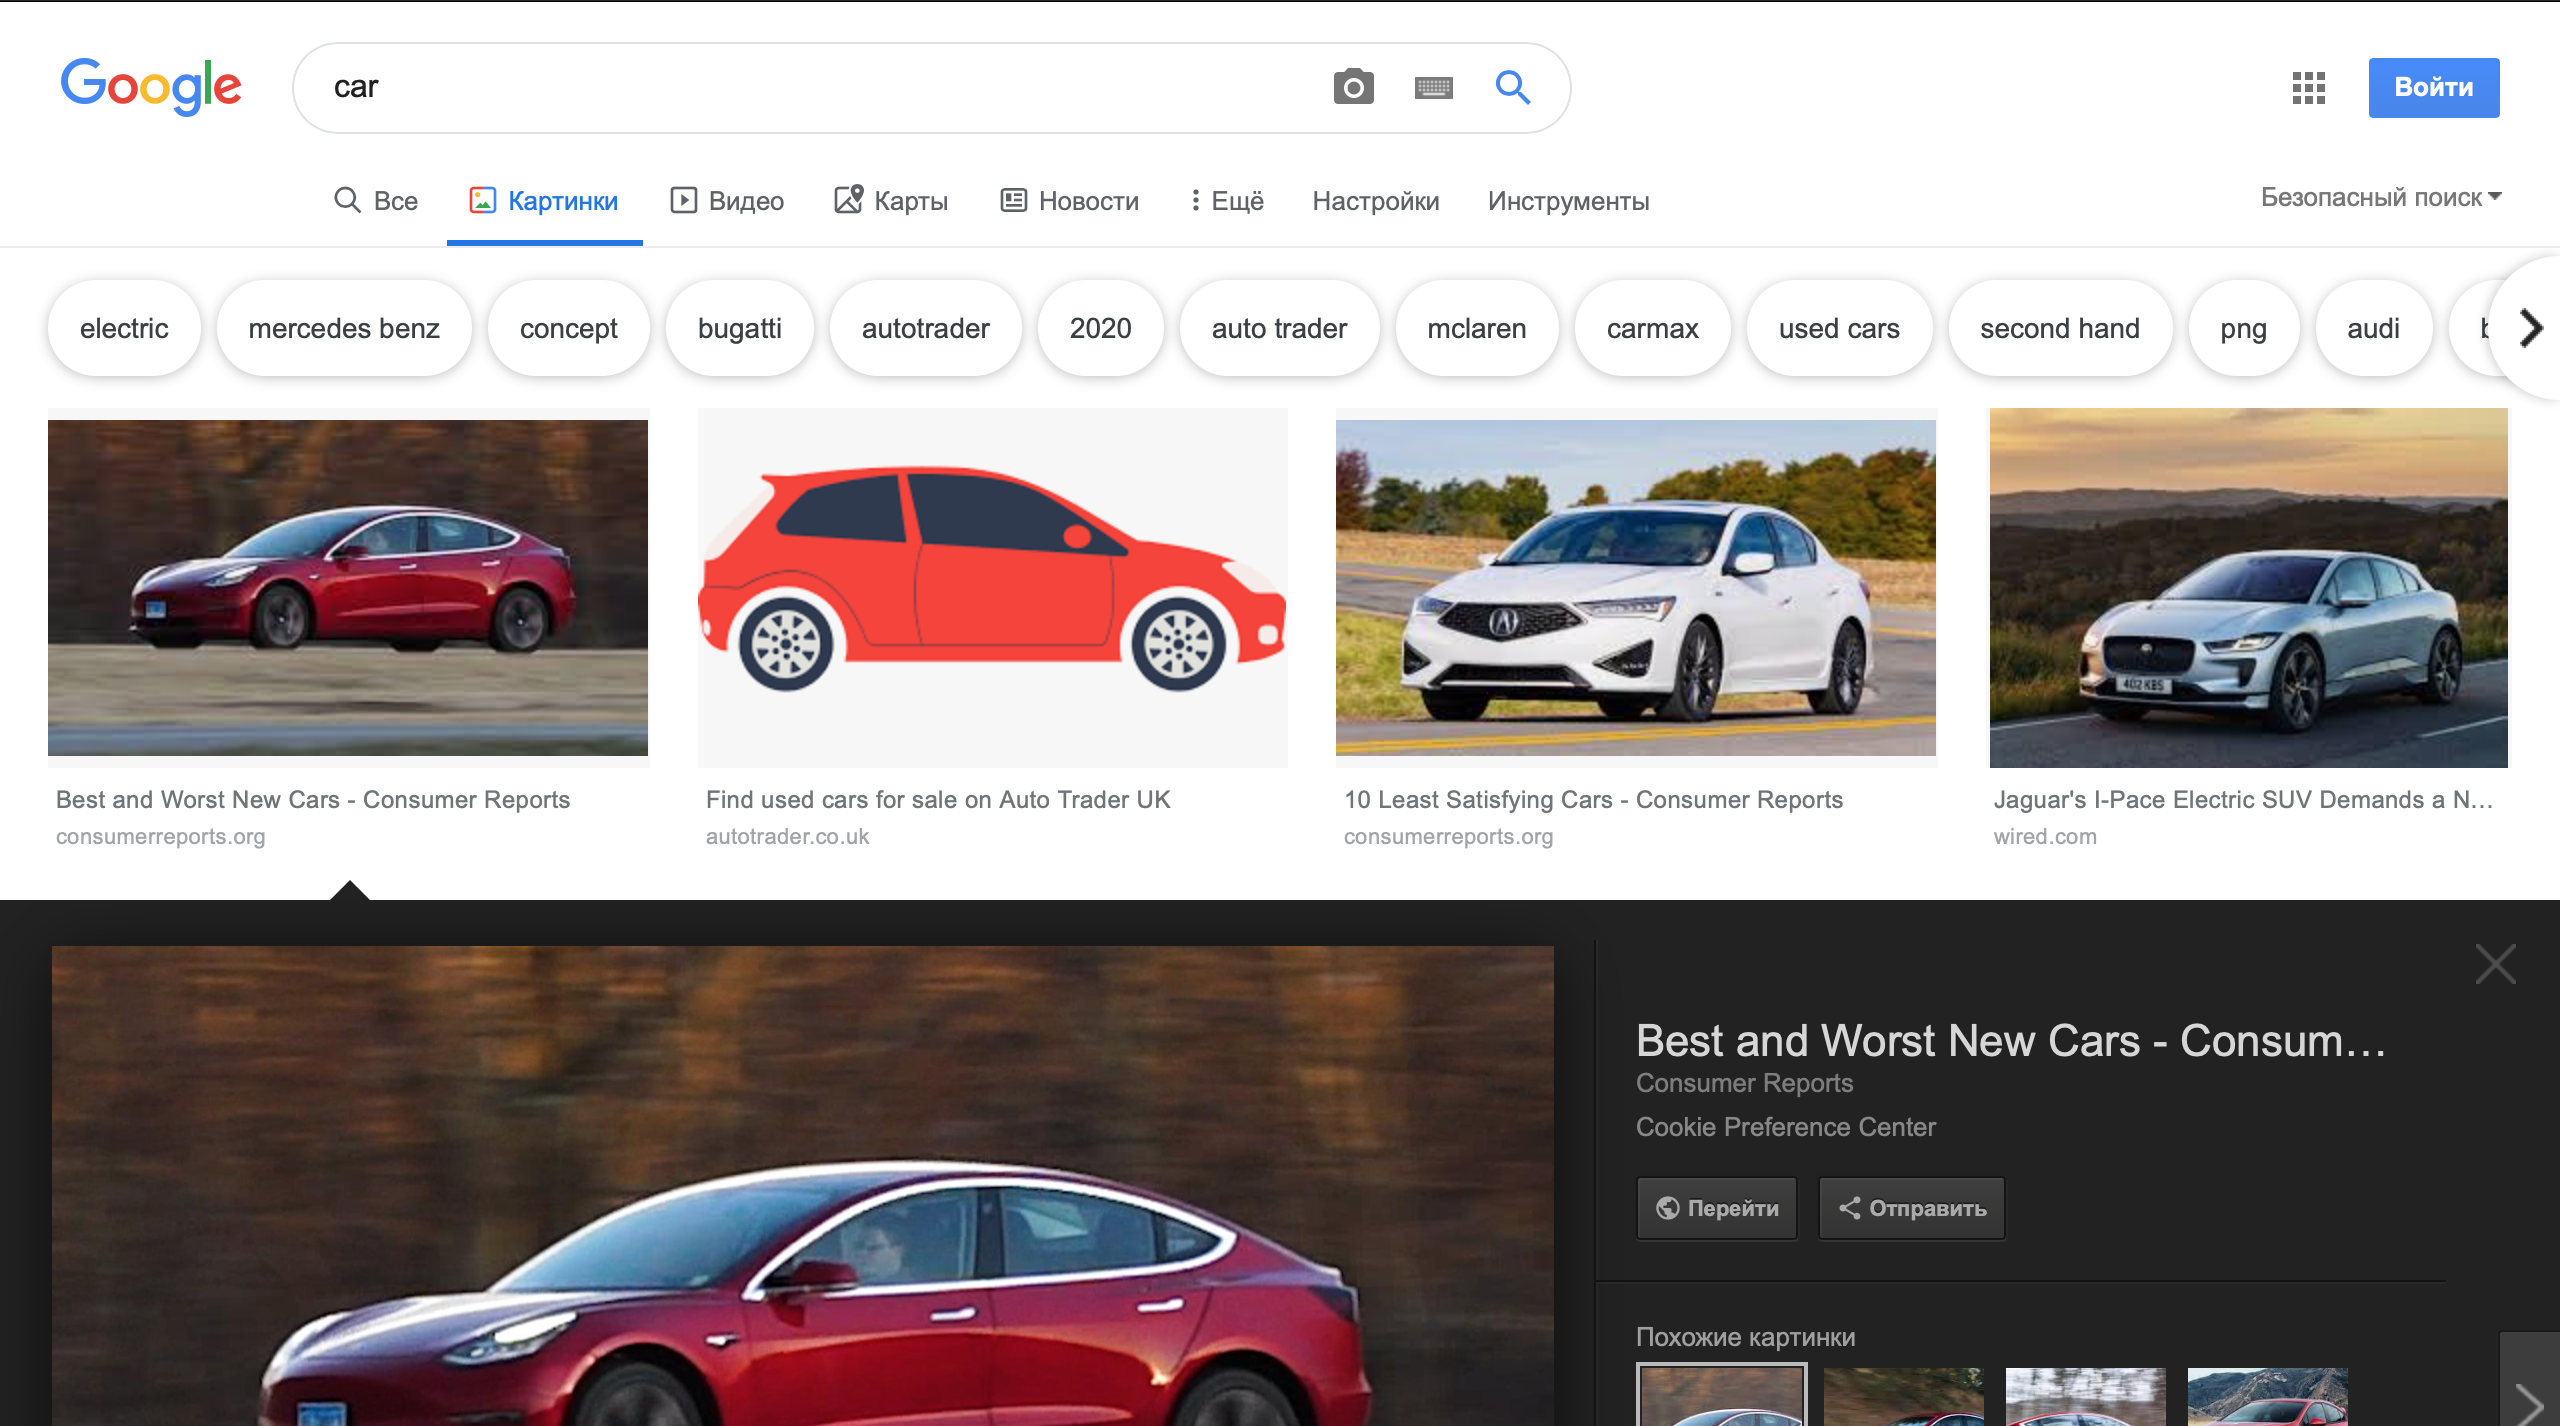Select the Инструменты menu item
This screenshot has height=1426, width=2560.
tap(1566, 198)
